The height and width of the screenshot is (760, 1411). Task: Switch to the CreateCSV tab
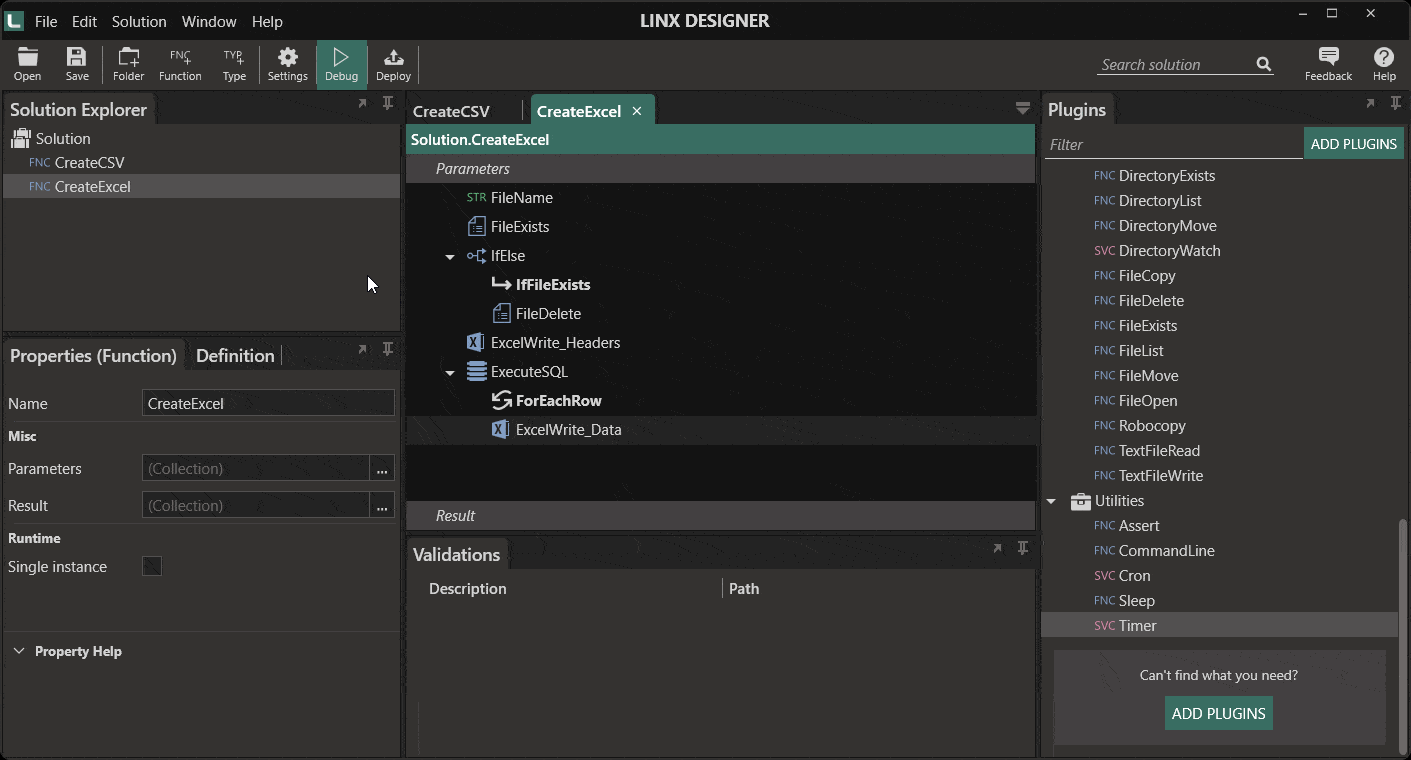click(x=451, y=111)
